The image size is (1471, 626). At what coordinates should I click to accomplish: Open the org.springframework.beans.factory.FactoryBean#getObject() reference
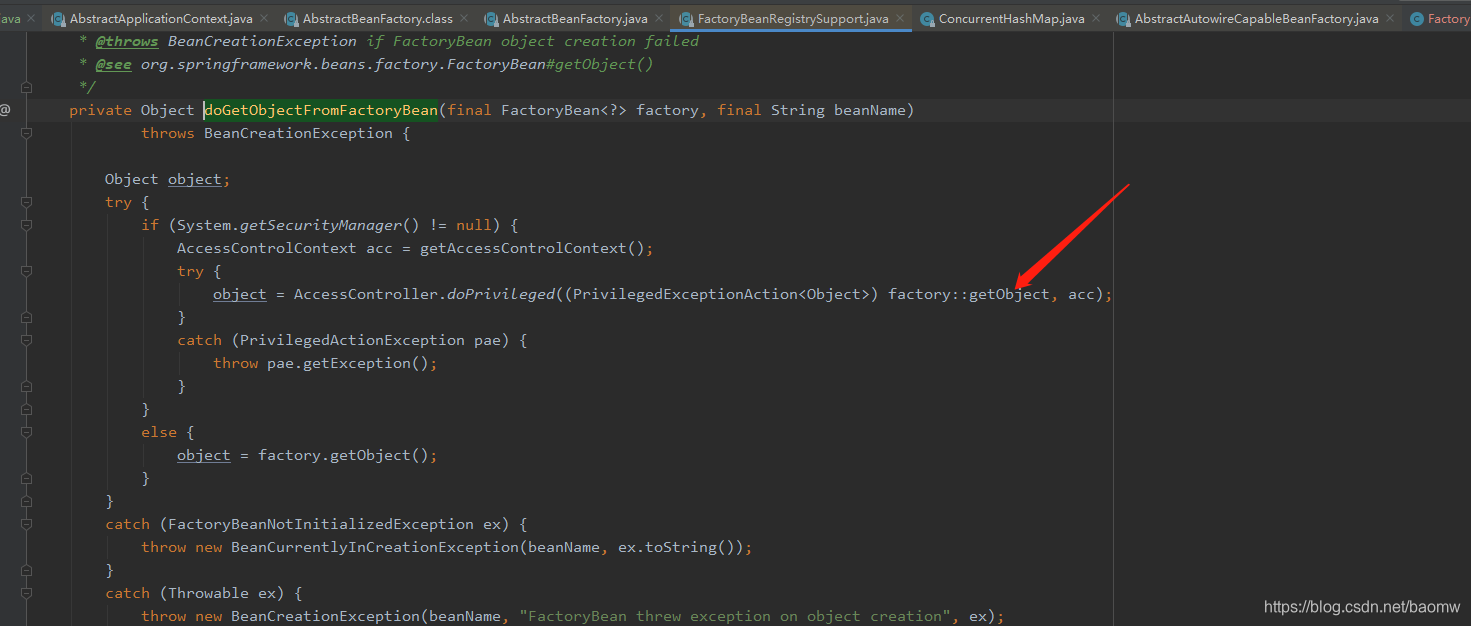click(x=396, y=64)
